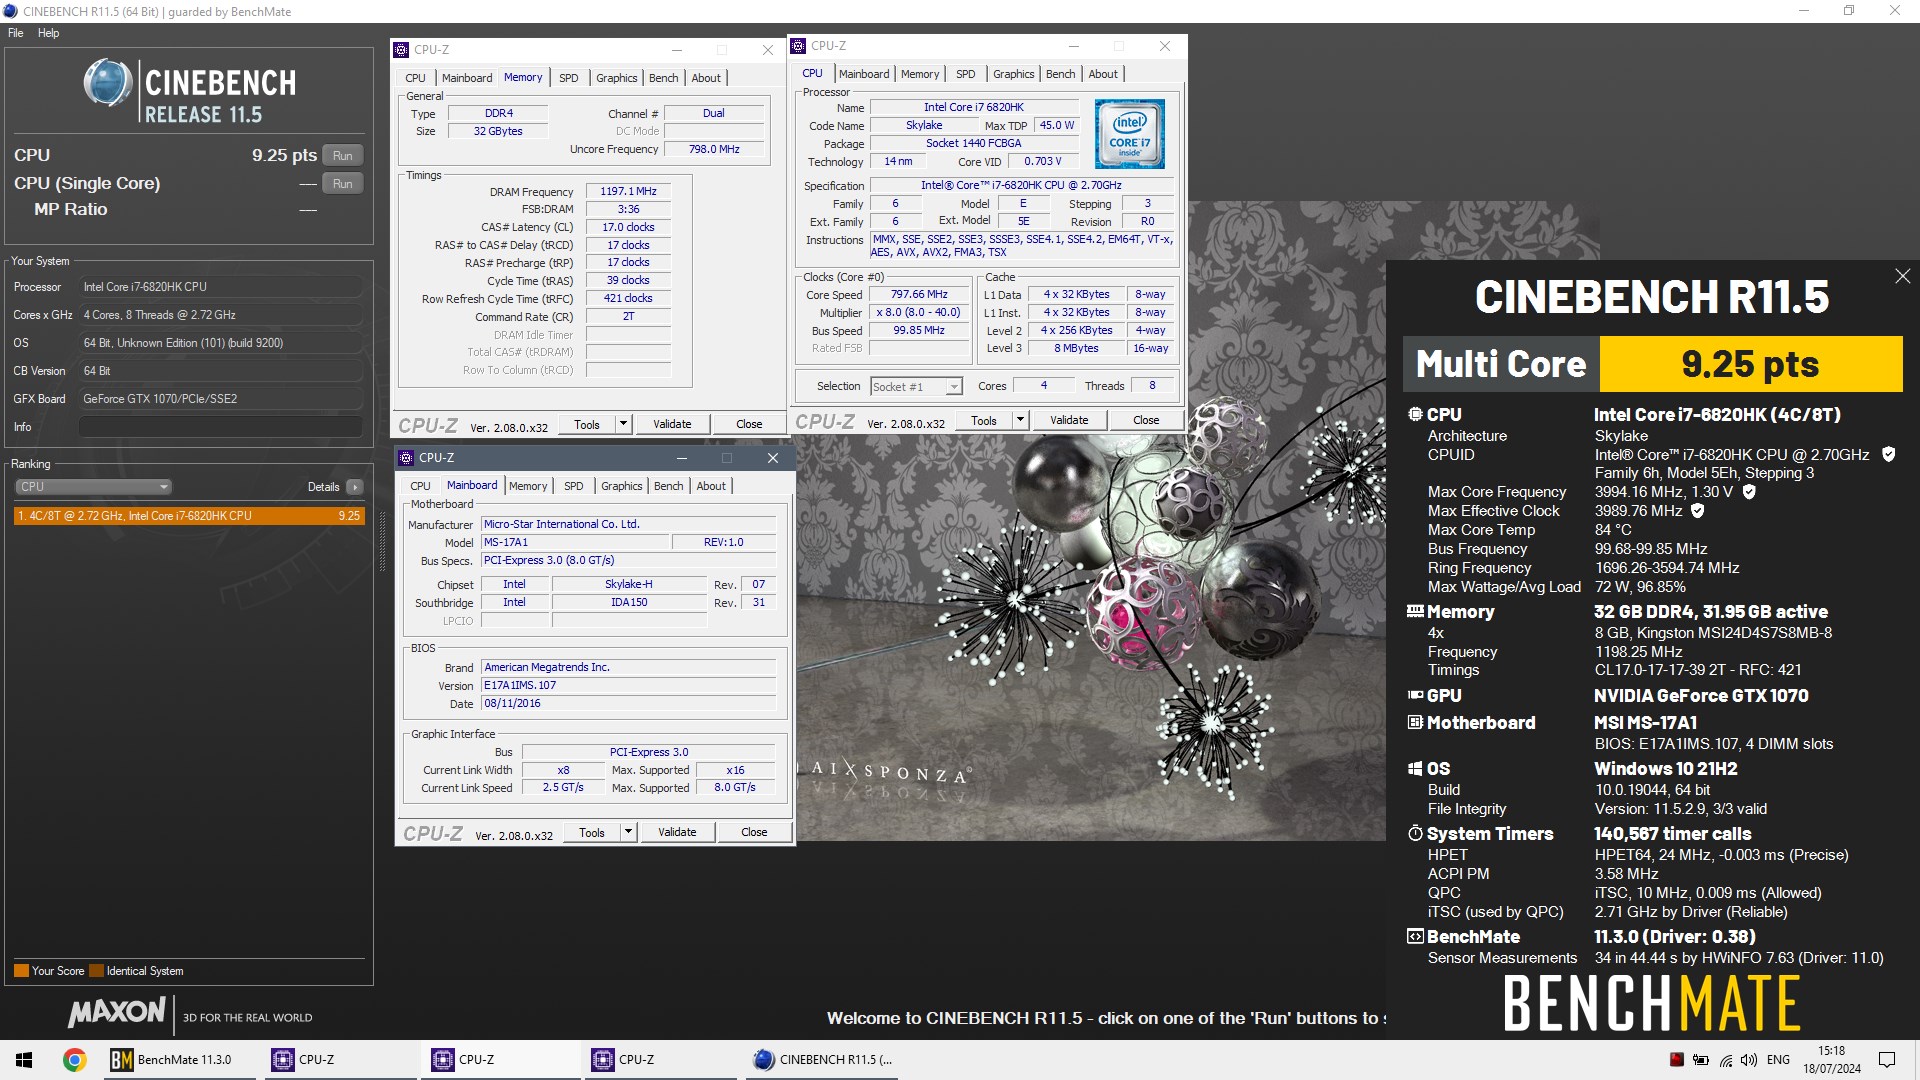The height and width of the screenshot is (1080, 1920).
Task: Click the BenchMate OS Windows icon
Action: click(x=1415, y=768)
